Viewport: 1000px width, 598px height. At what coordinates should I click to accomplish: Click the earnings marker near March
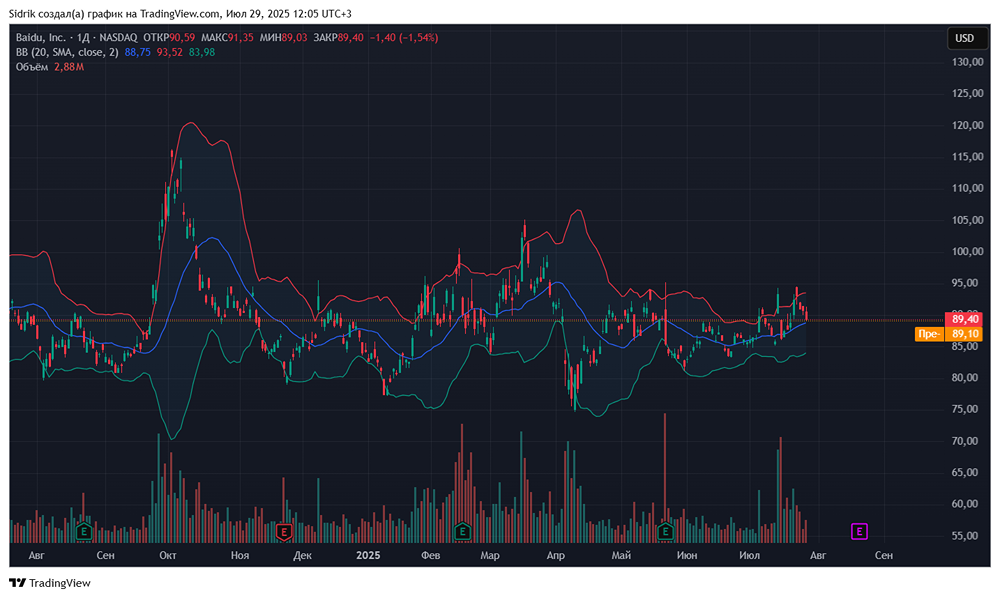pyautogui.click(x=462, y=531)
